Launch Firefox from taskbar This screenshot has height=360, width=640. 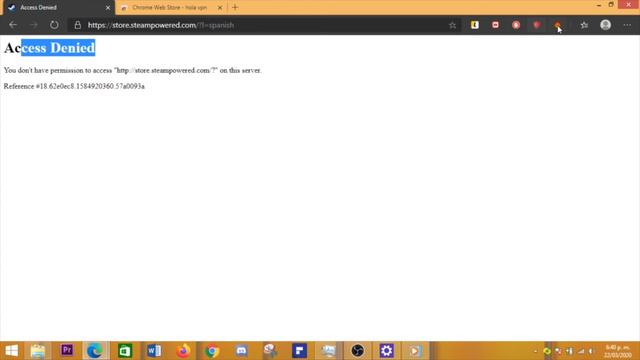click(x=183, y=351)
